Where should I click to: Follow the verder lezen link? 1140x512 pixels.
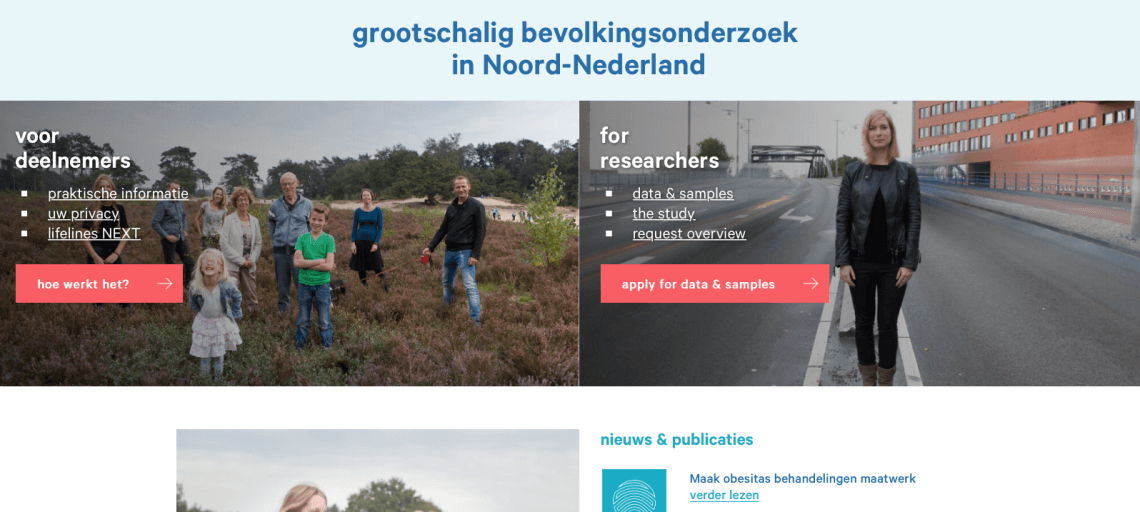pos(724,495)
